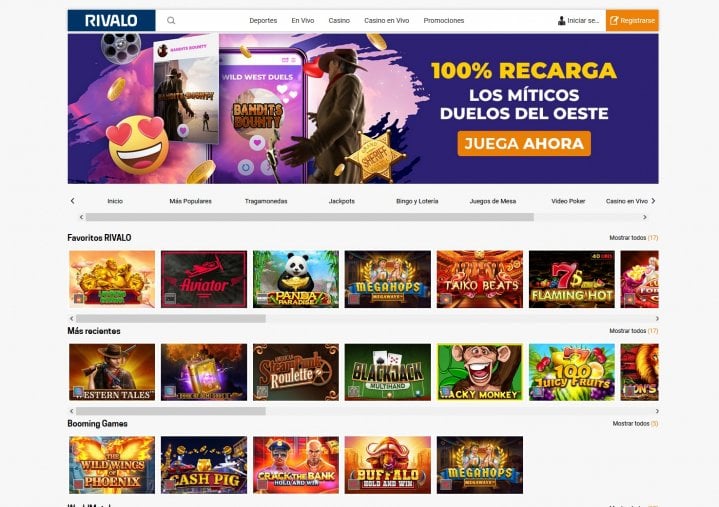Click the RIVALO logo
The height and width of the screenshot is (507, 719).
111,21
